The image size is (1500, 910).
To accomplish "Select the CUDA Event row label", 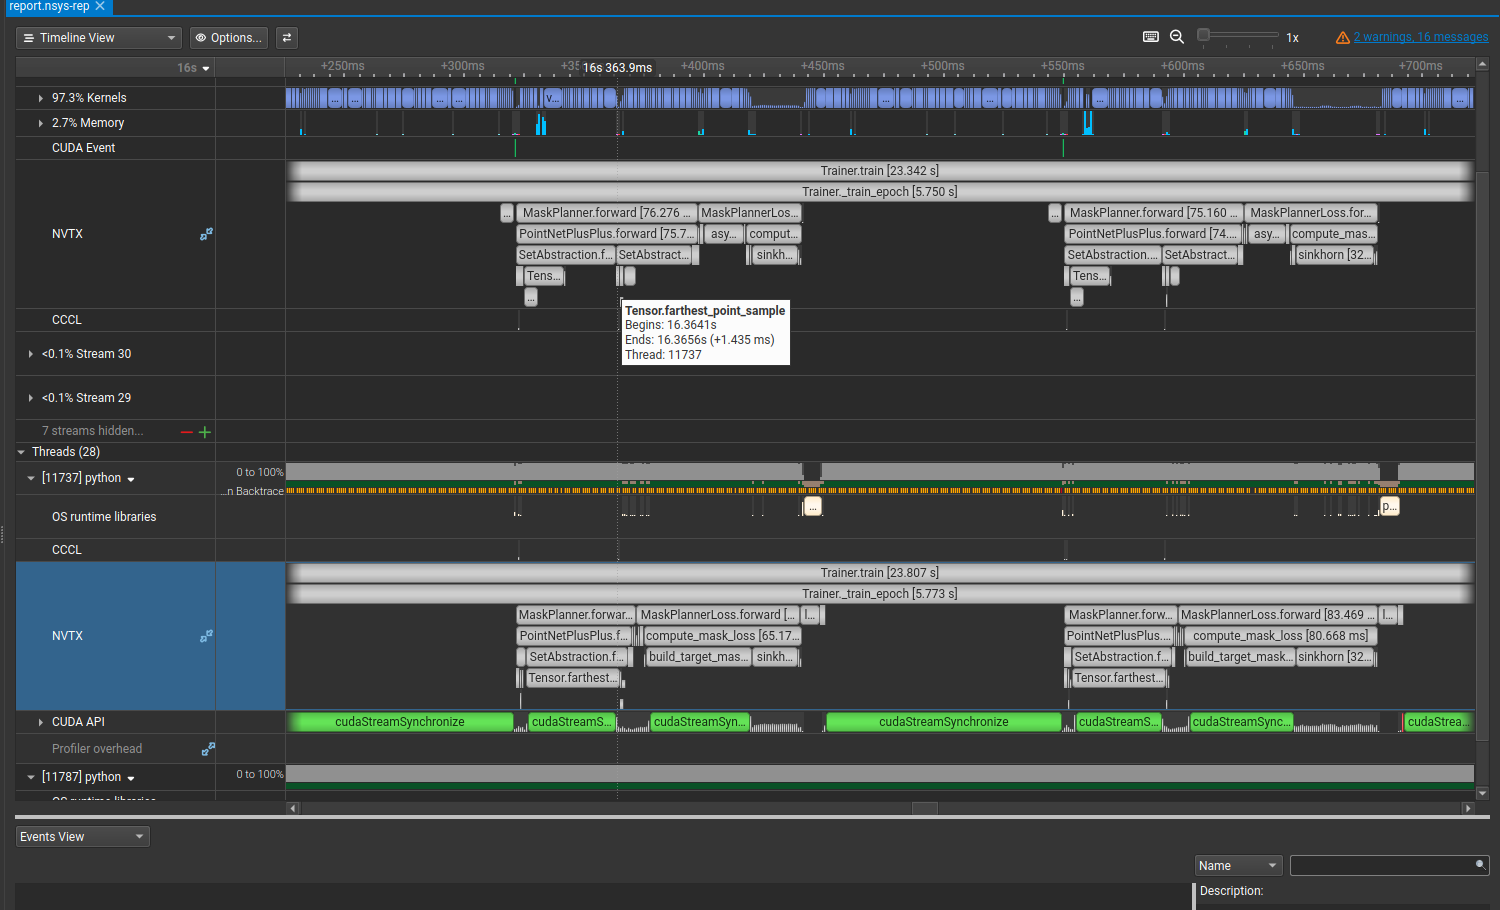I will (84, 148).
